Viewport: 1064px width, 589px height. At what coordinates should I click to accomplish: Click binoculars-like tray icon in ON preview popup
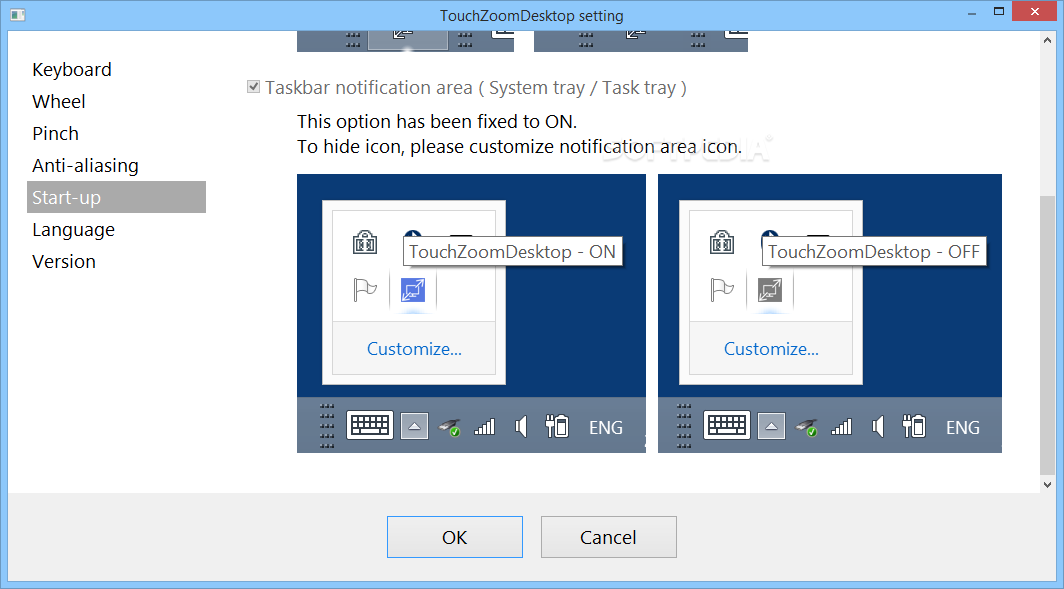click(x=365, y=242)
